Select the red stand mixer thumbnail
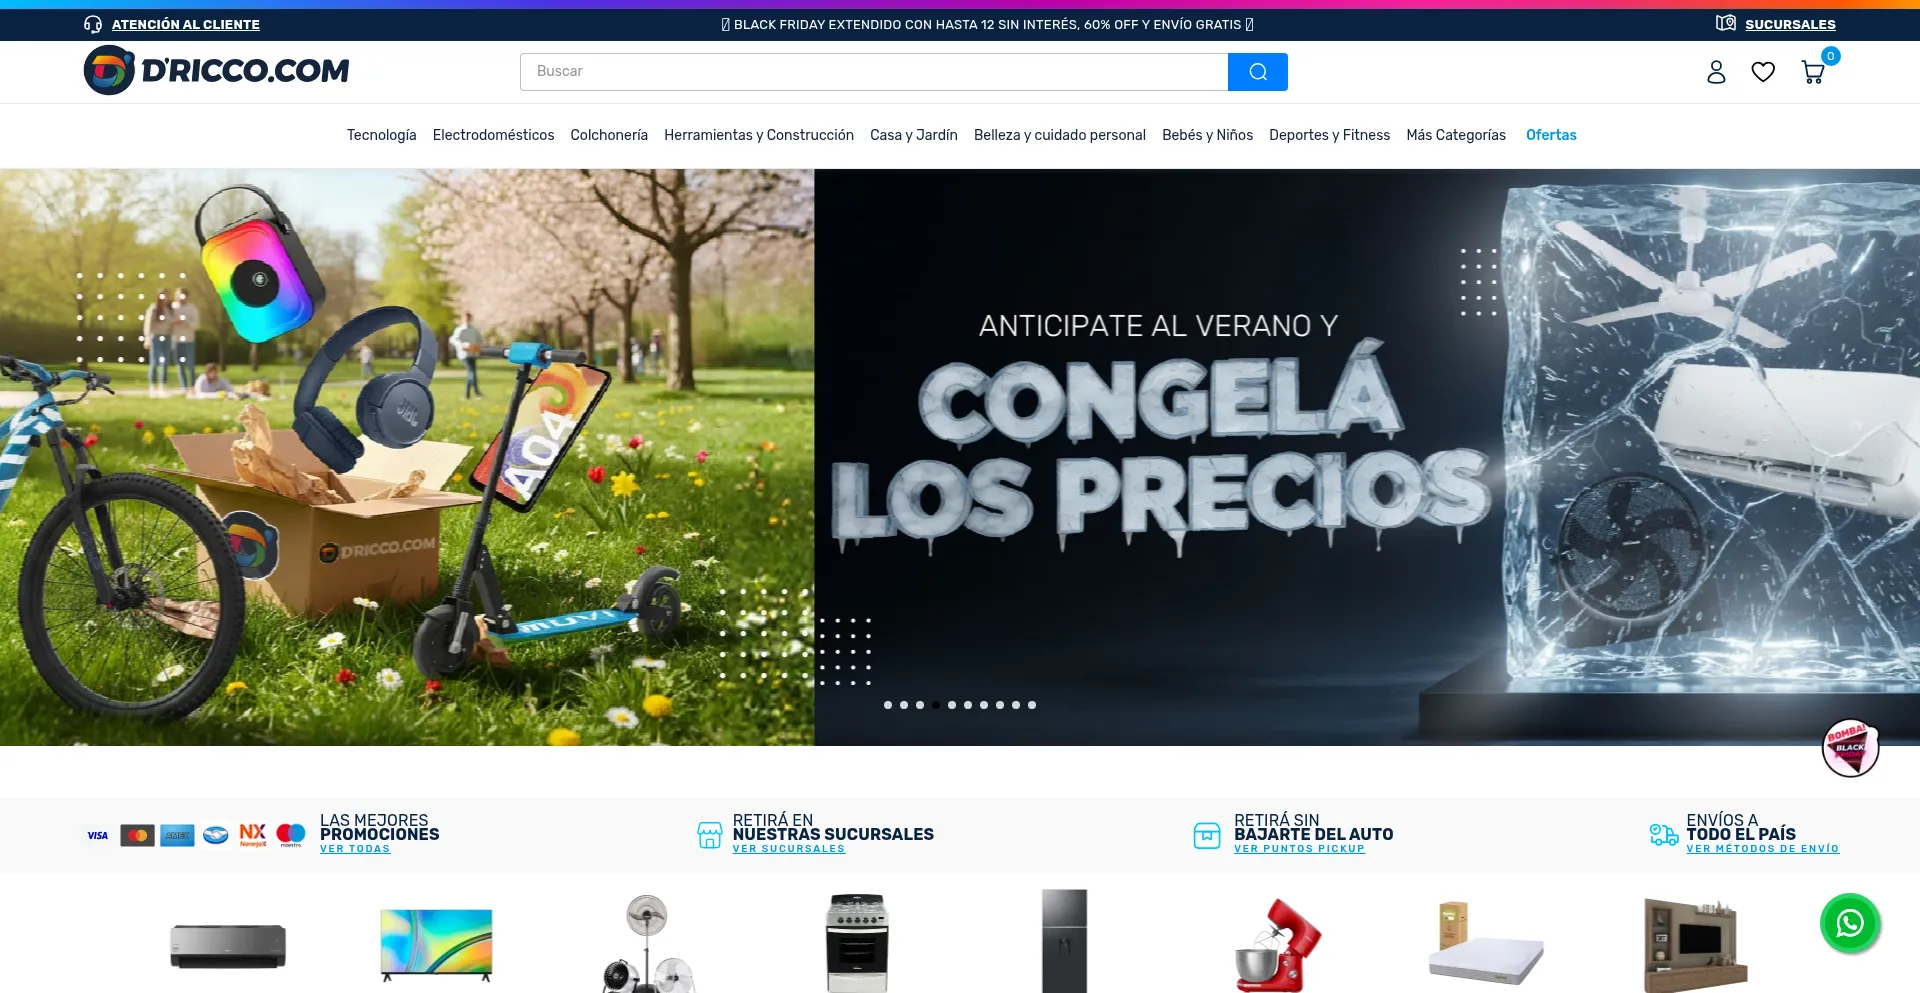Image resolution: width=1920 pixels, height=993 pixels. (x=1277, y=943)
